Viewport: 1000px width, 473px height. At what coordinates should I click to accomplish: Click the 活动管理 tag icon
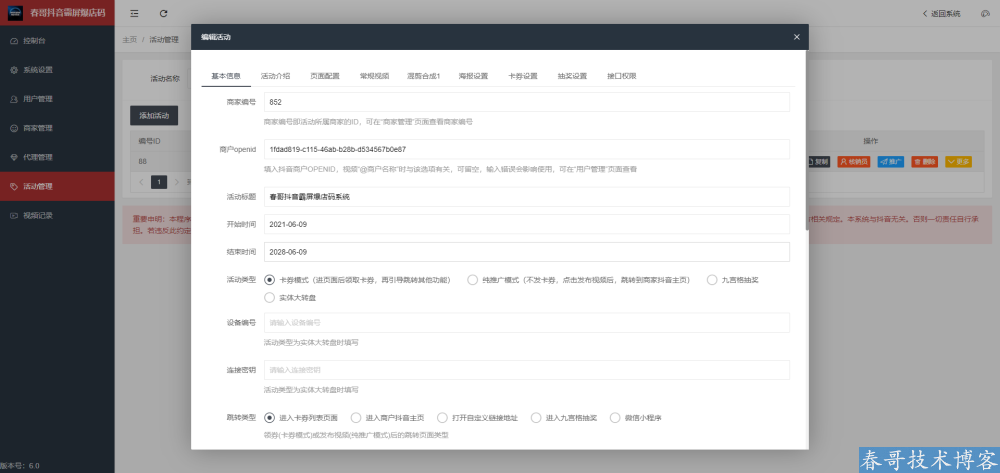click(14, 186)
